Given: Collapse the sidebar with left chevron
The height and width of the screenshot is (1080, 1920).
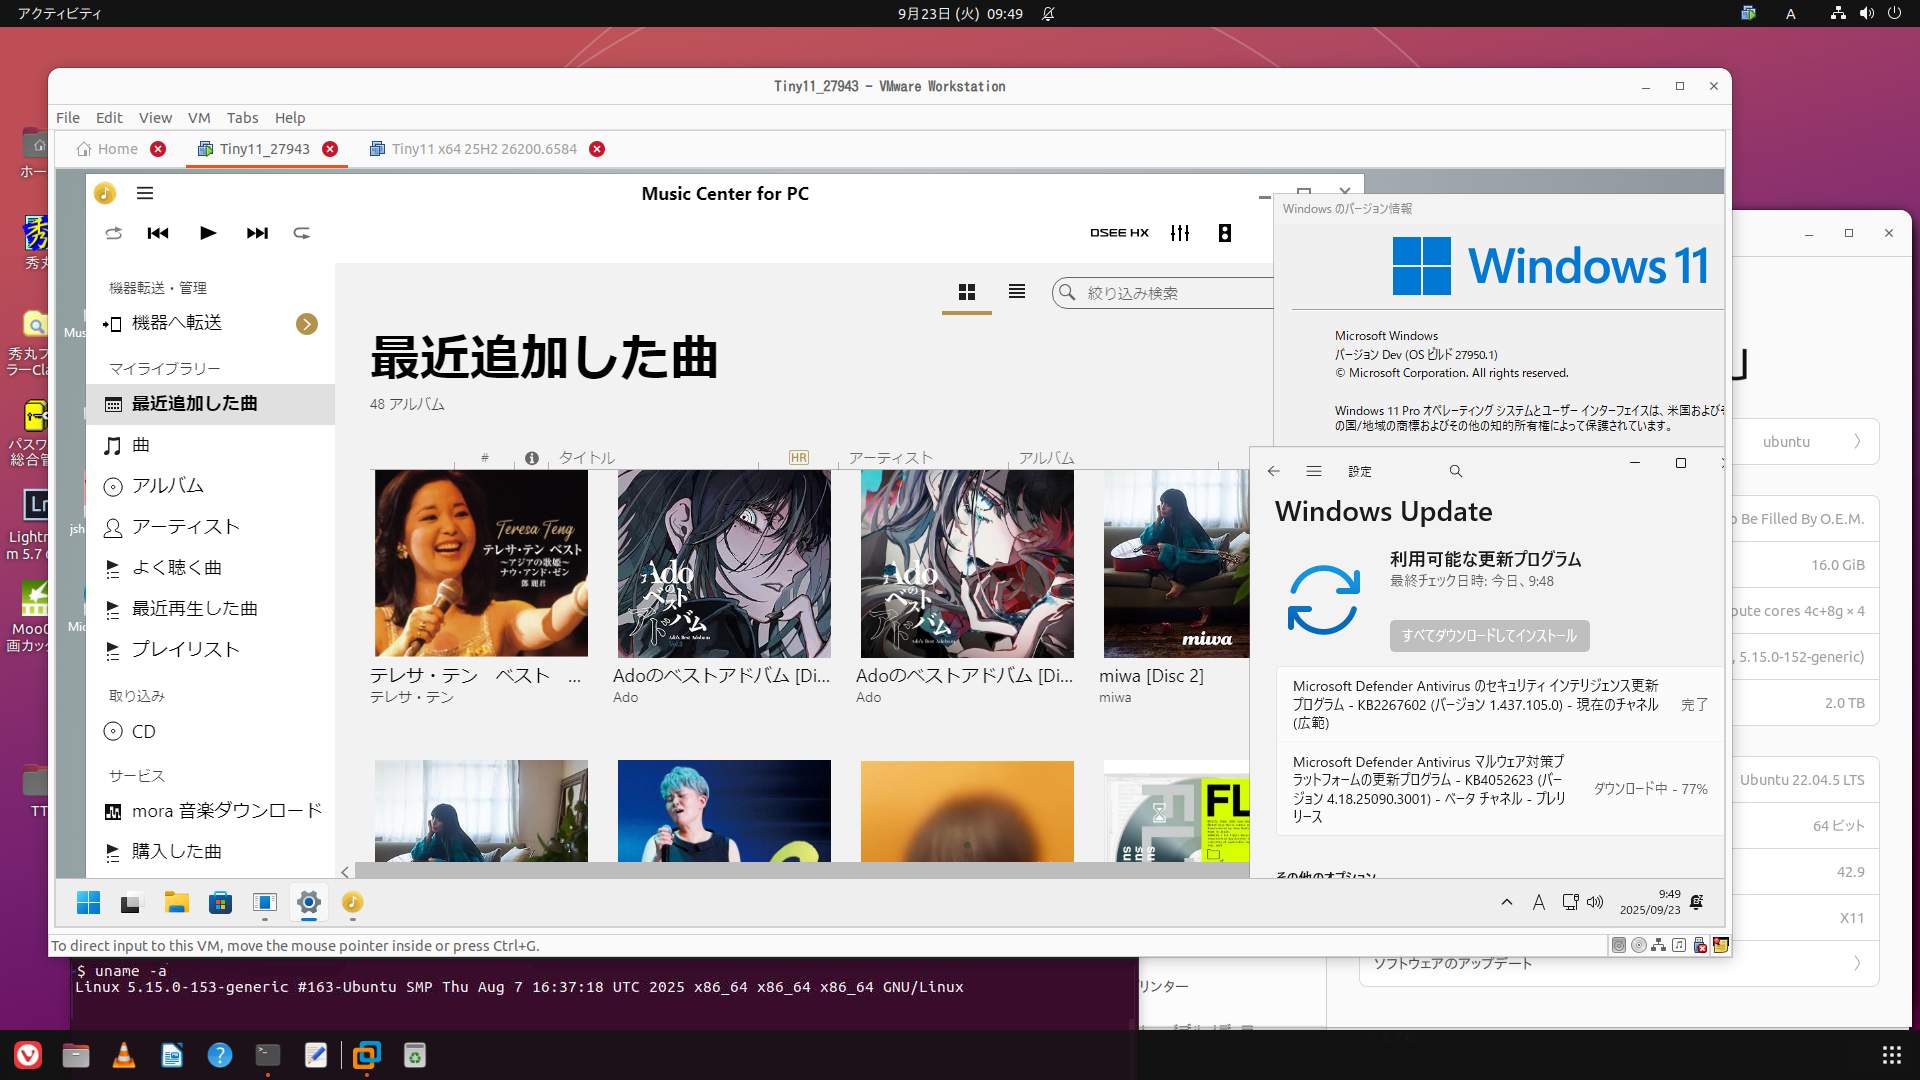Looking at the screenshot, I should pyautogui.click(x=345, y=872).
